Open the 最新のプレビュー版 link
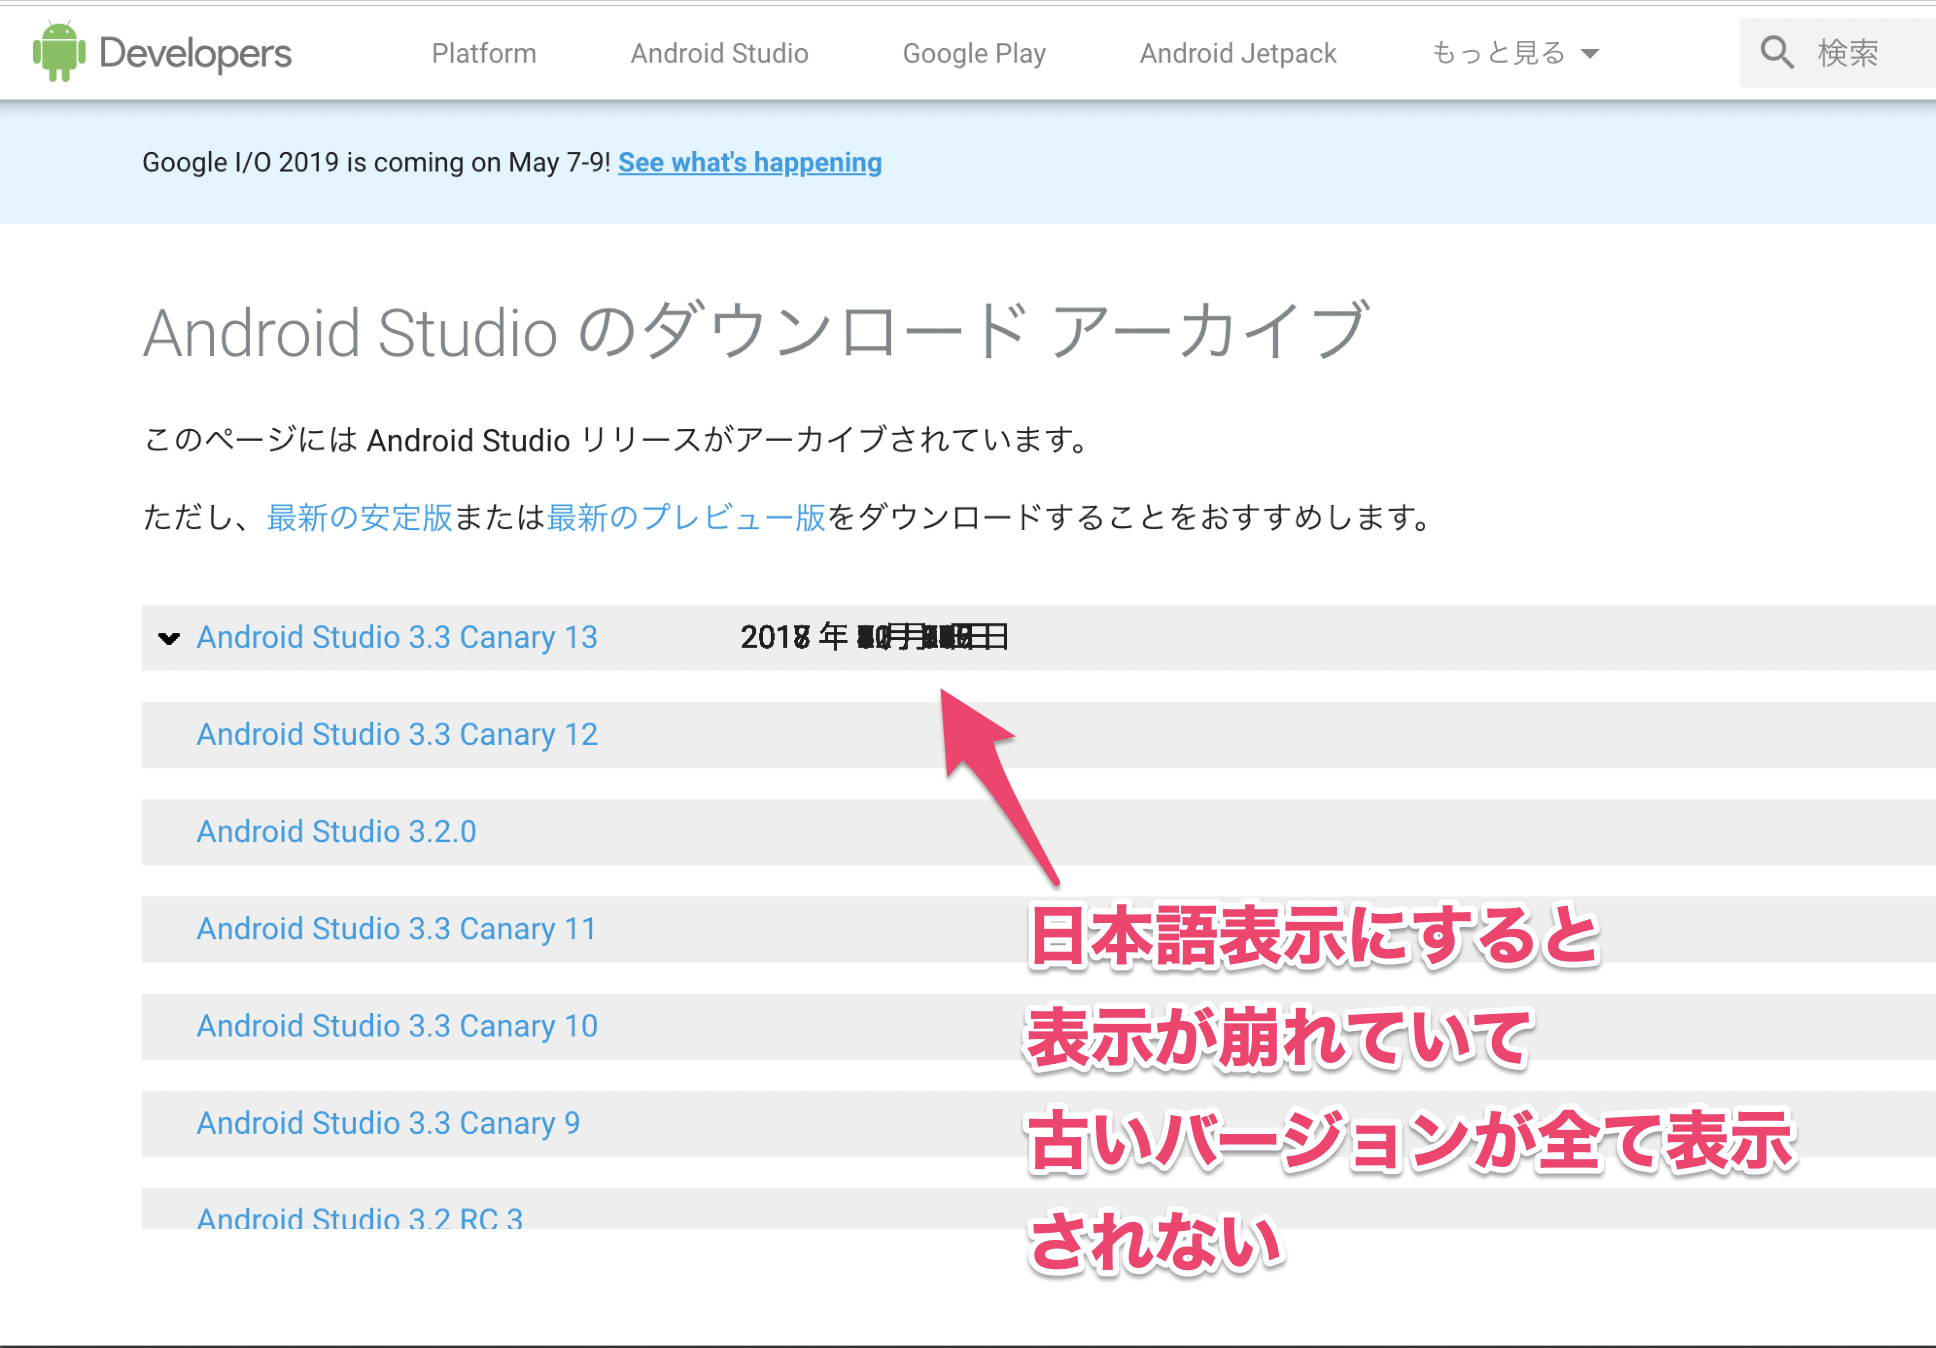The width and height of the screenshot is (1936, 1348). 686,517
